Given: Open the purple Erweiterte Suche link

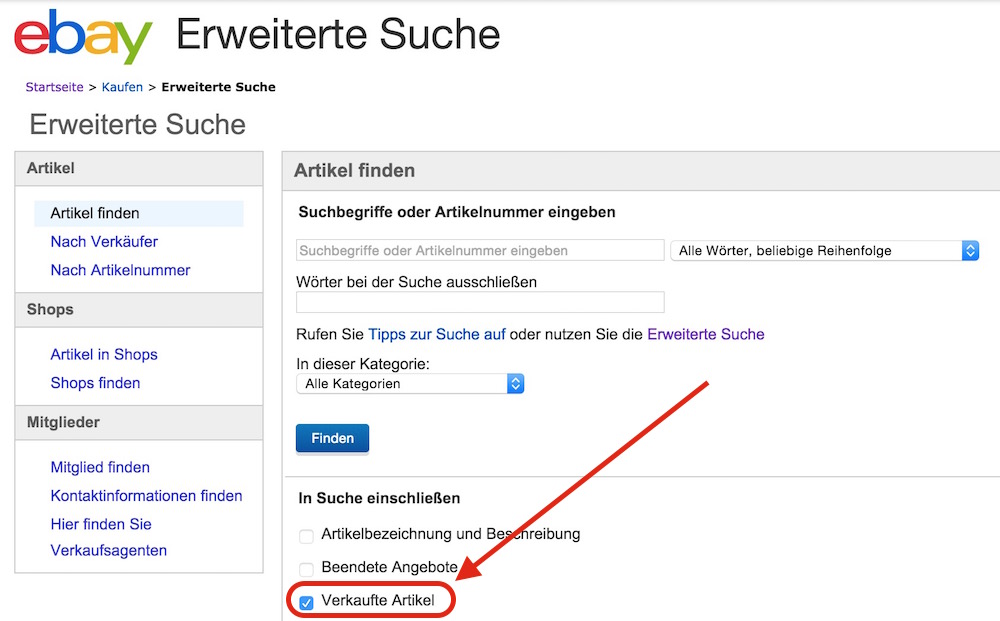Looking at the screenshot, I should [x=706, y=335].
